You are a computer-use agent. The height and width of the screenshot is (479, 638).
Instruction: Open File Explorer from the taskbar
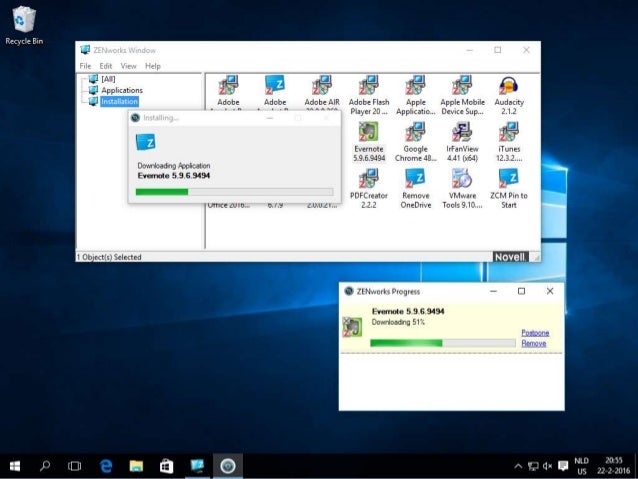point(136,466)
